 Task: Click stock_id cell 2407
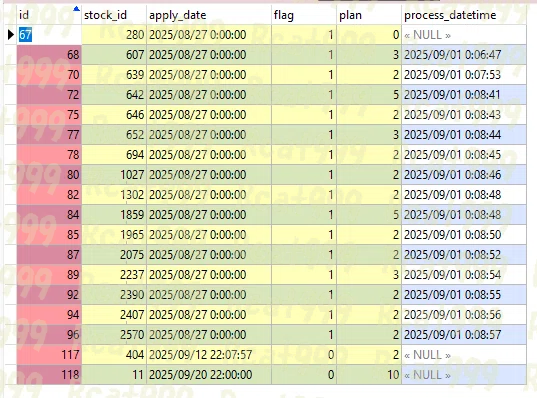[114, 314]
